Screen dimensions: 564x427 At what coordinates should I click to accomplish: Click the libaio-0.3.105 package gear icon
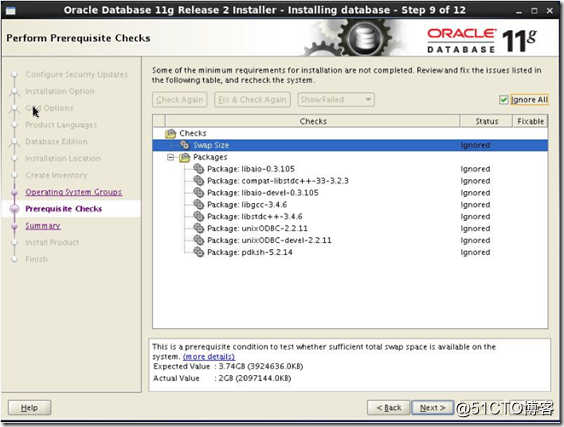point(199,169)
